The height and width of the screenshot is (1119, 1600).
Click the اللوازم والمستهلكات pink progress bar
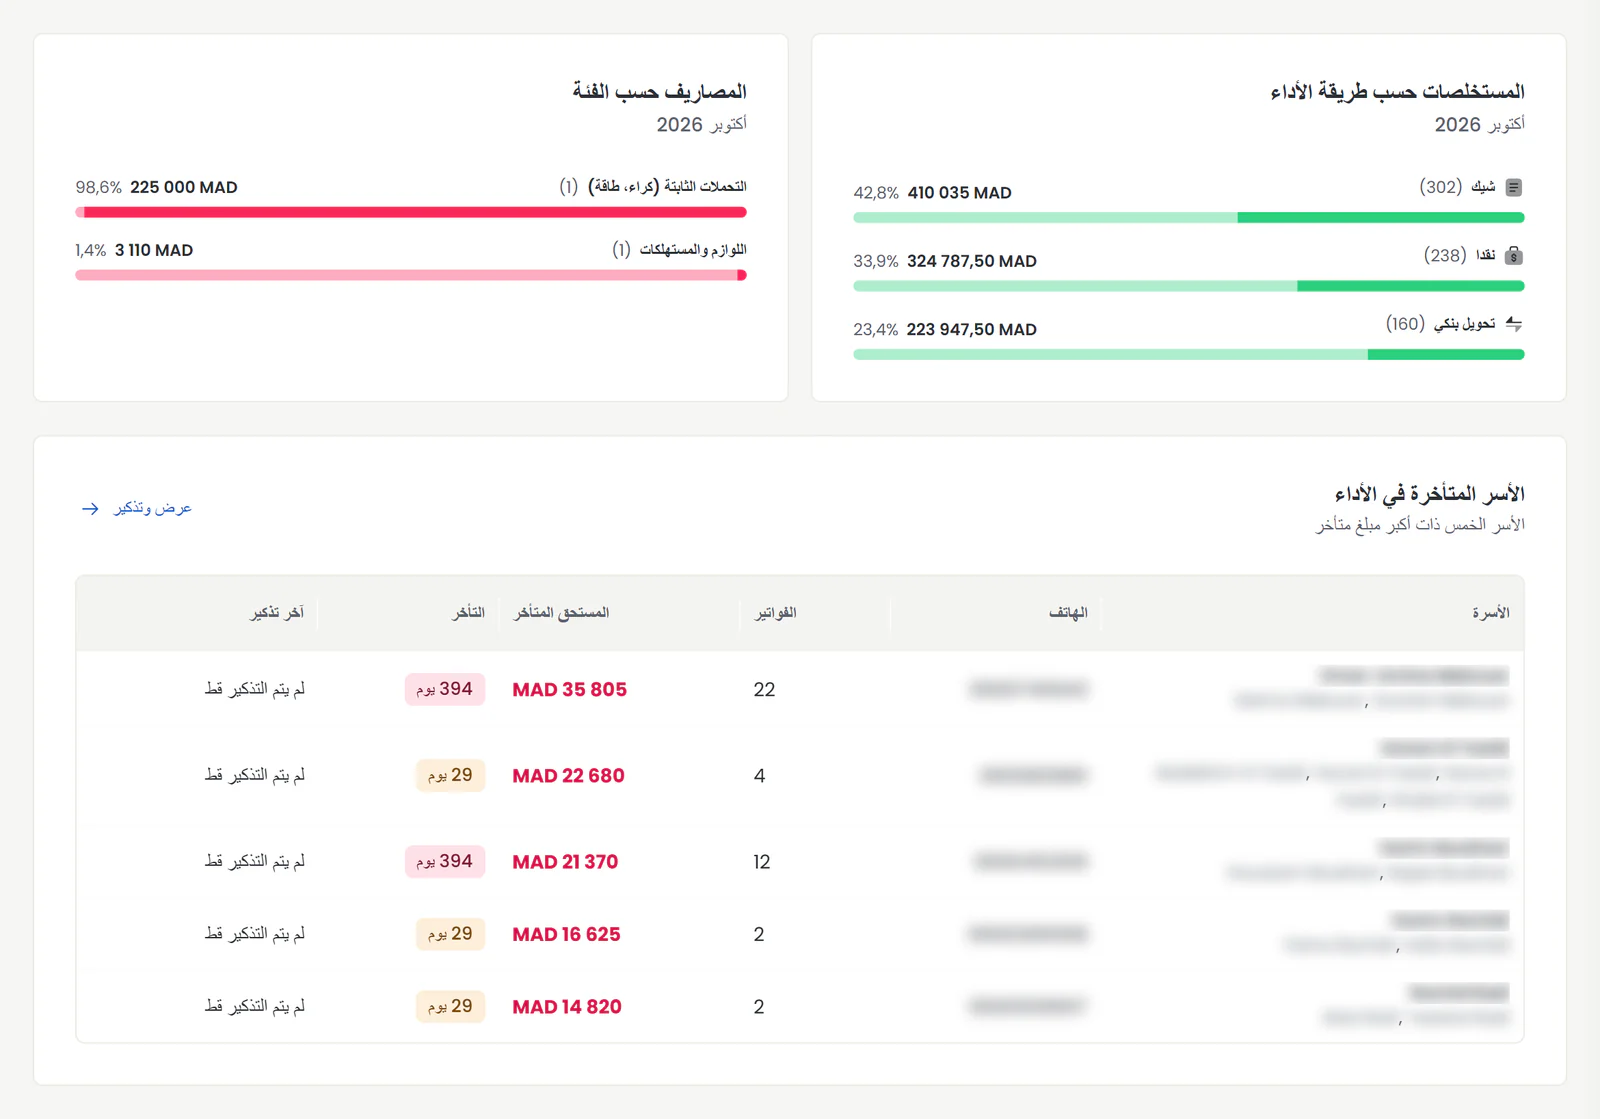click(411, 275)
